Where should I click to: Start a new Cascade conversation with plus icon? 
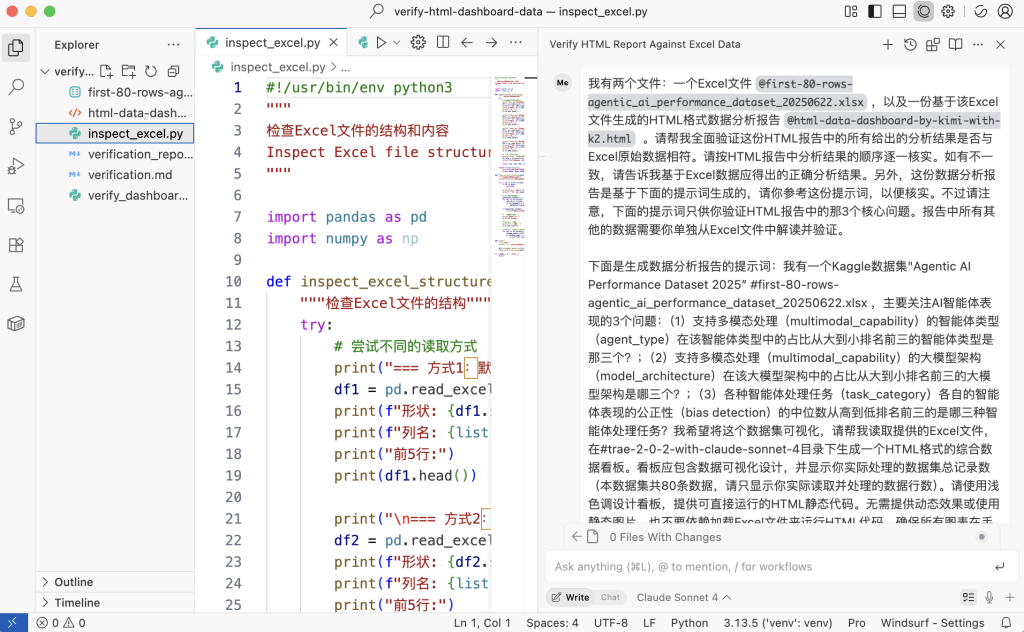tap(887, 45)
